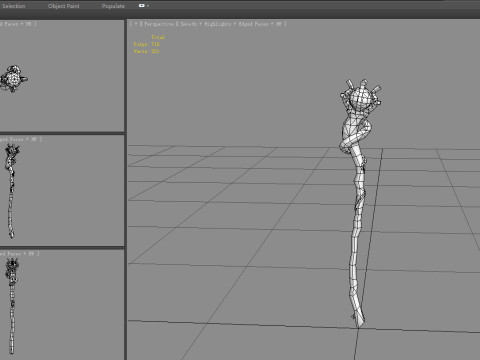Activate the front viewport showing the staff
480x360 pixels.
coord(62,191)
